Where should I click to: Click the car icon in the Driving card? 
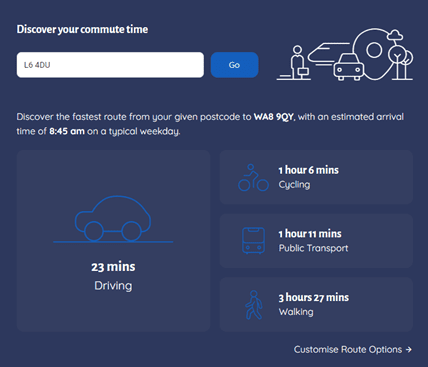(x=113, y=218)
